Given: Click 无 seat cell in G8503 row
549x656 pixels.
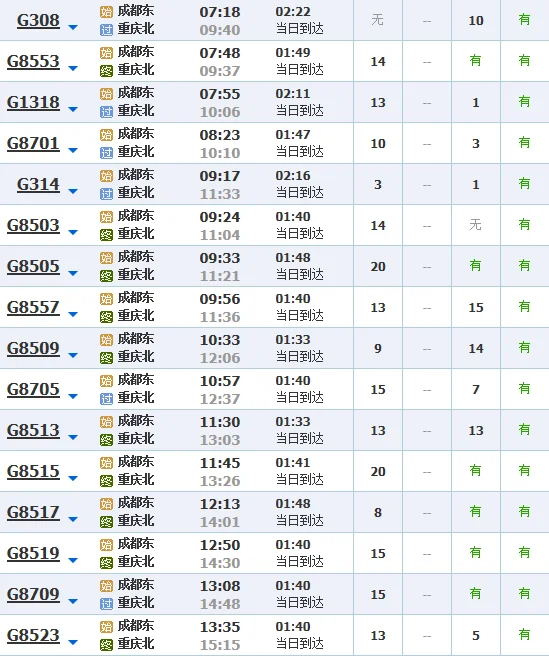Looking at the screenshot, I should click(475, 225).
